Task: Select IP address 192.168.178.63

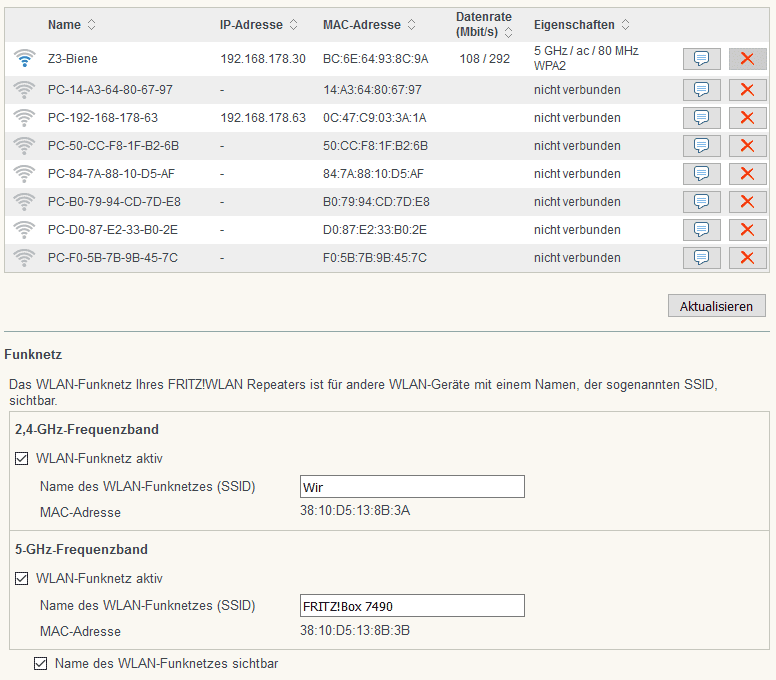Action: pyautogui.click(x=263, y=118)
